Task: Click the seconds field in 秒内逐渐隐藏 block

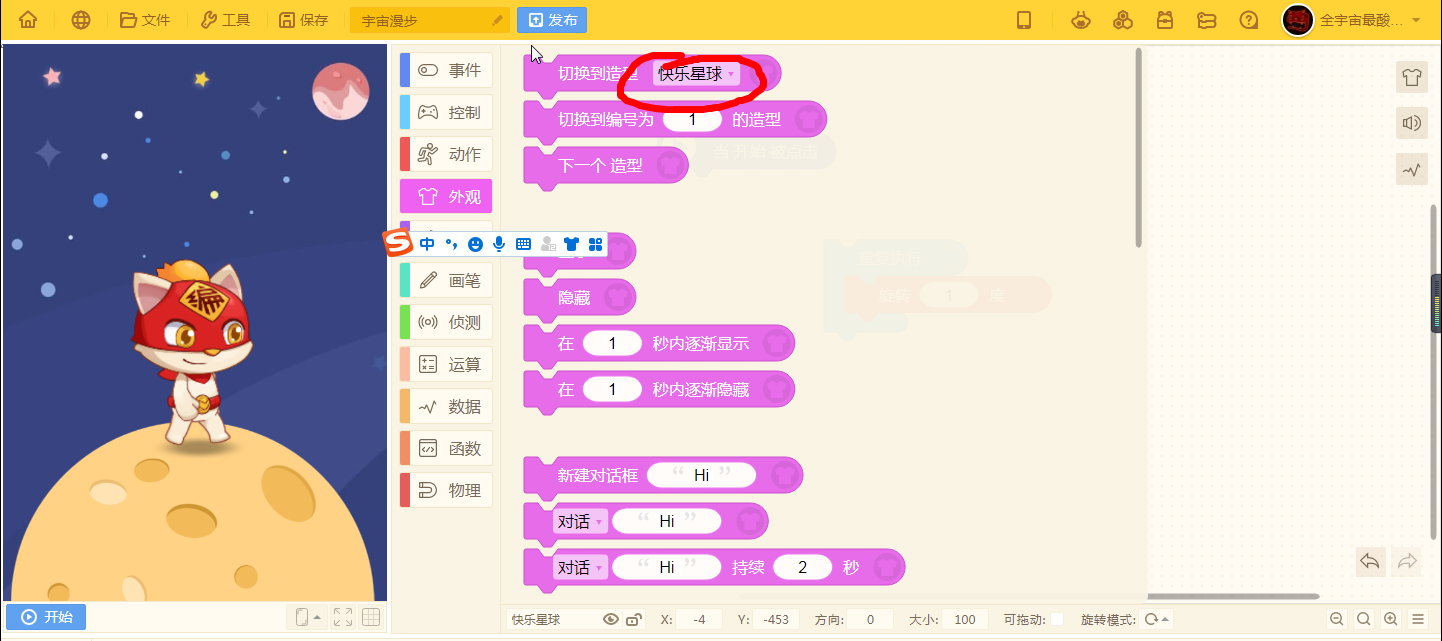Action: click(x=612, y=389)
